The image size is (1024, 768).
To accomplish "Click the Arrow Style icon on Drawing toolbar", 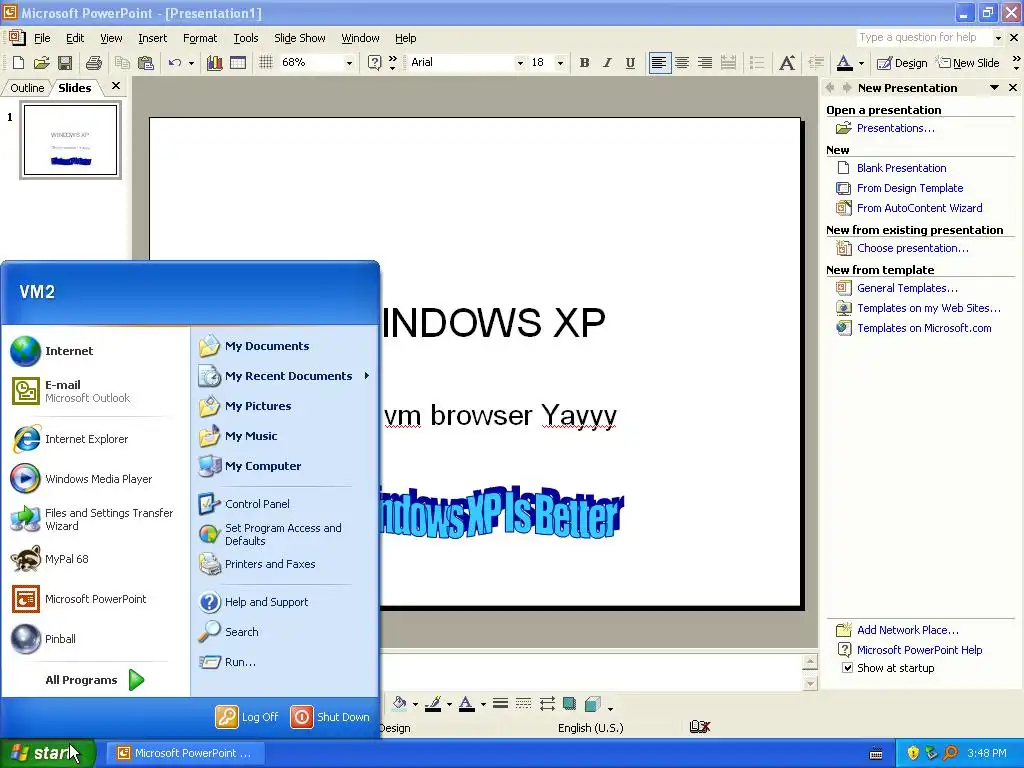I will pos(547,703).
